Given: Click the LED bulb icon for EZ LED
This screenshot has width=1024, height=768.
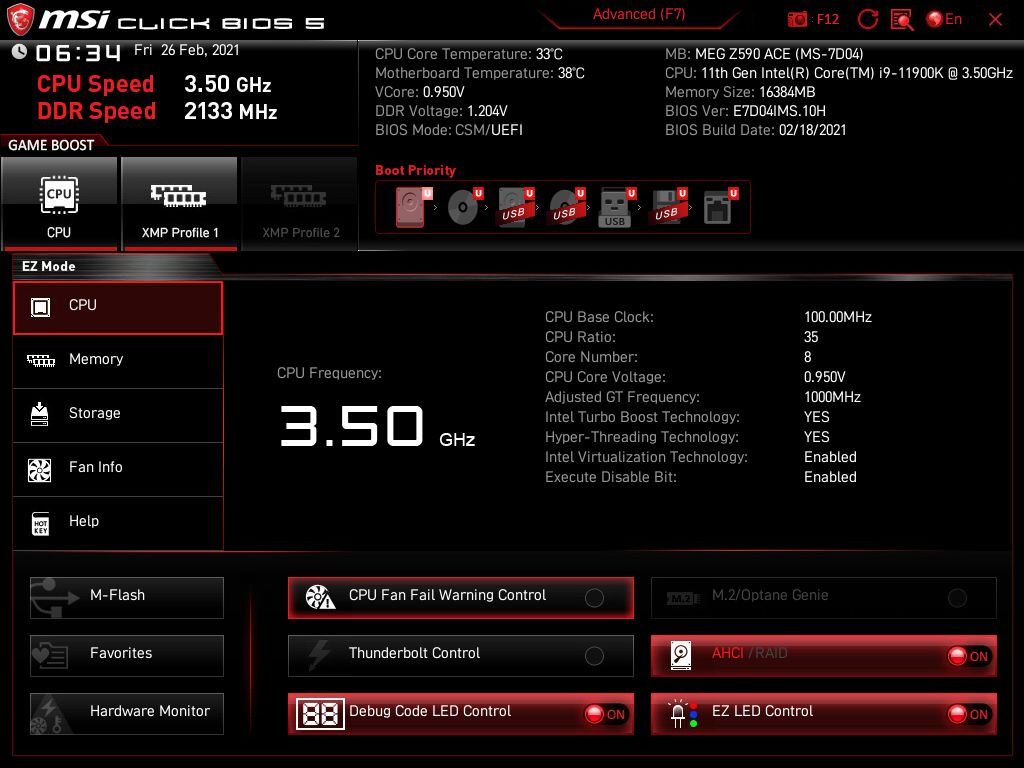Looking at the screenshot, I should point(683,714).
